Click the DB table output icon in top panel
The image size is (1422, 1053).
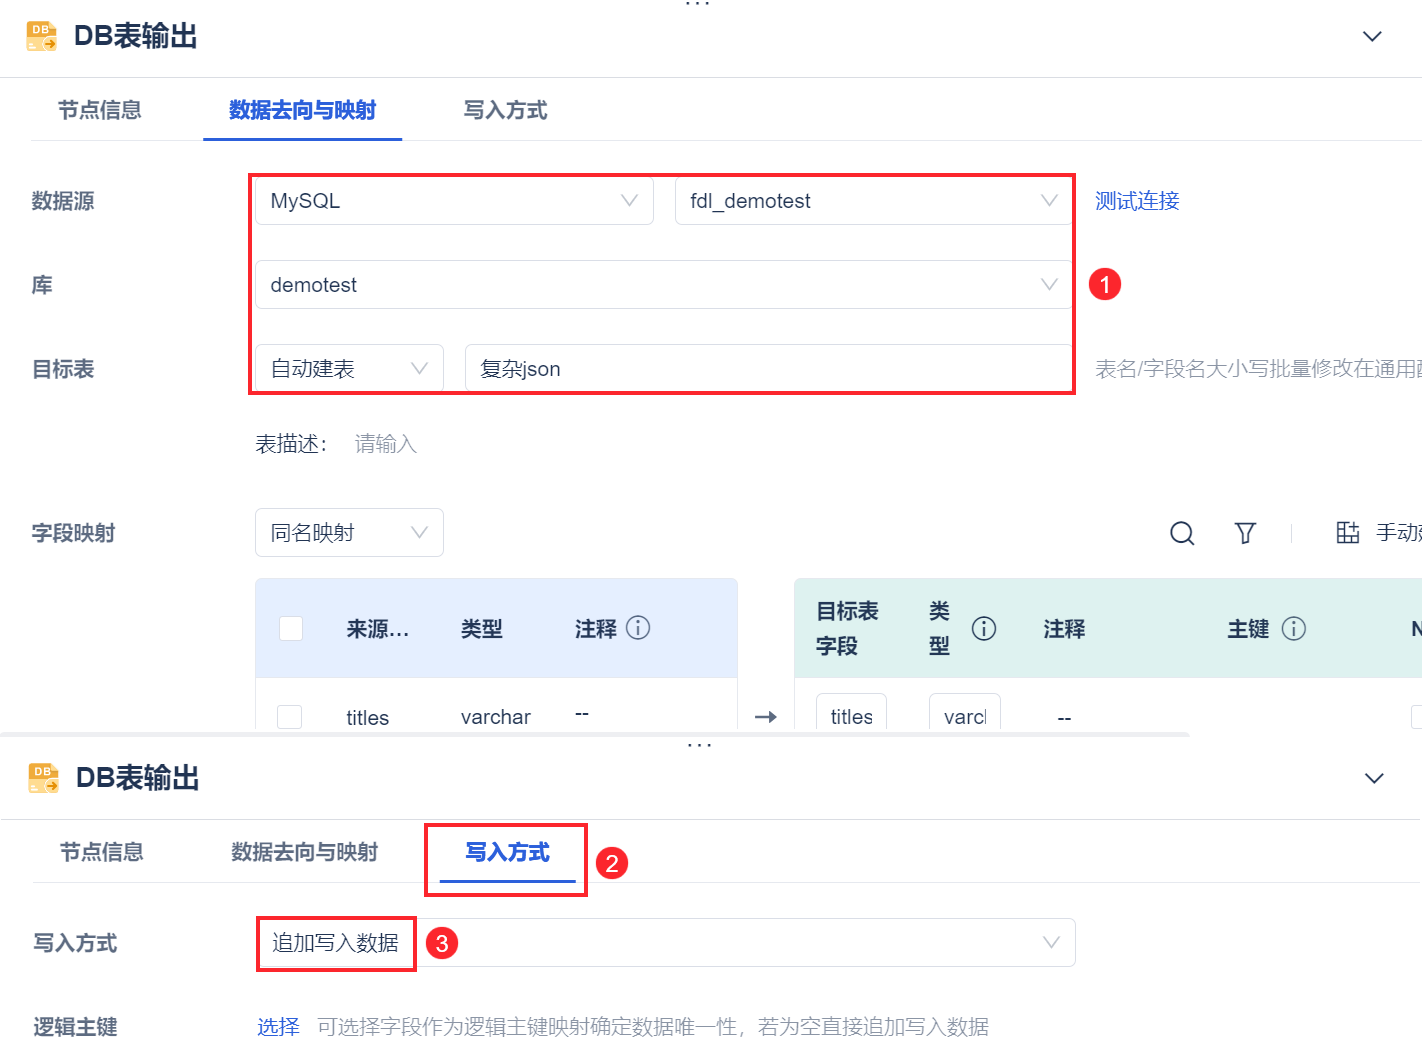(x=41, y=36)
